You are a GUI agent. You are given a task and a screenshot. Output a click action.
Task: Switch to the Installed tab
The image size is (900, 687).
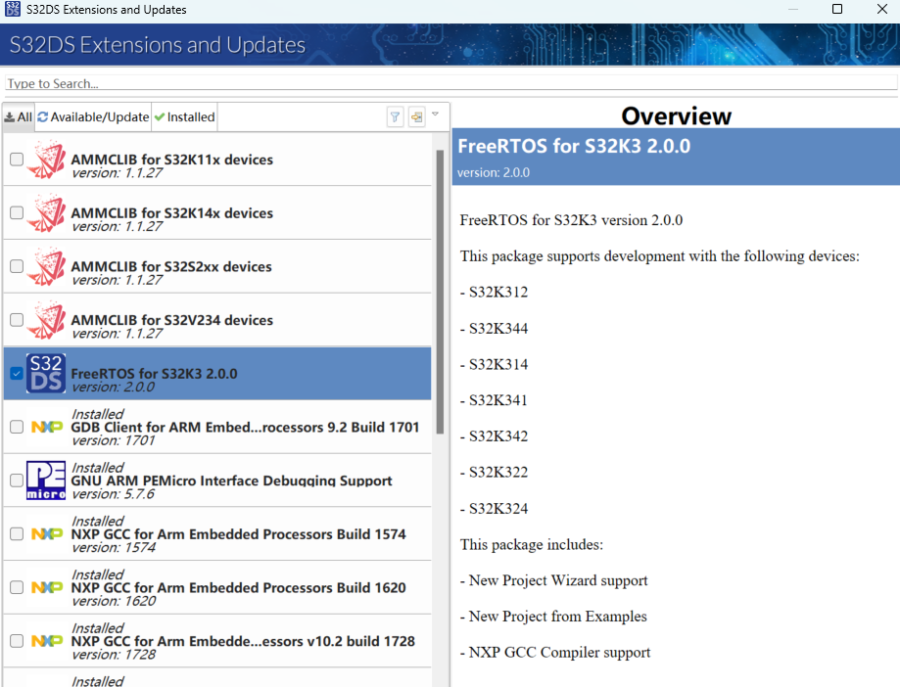coord(184,117)
